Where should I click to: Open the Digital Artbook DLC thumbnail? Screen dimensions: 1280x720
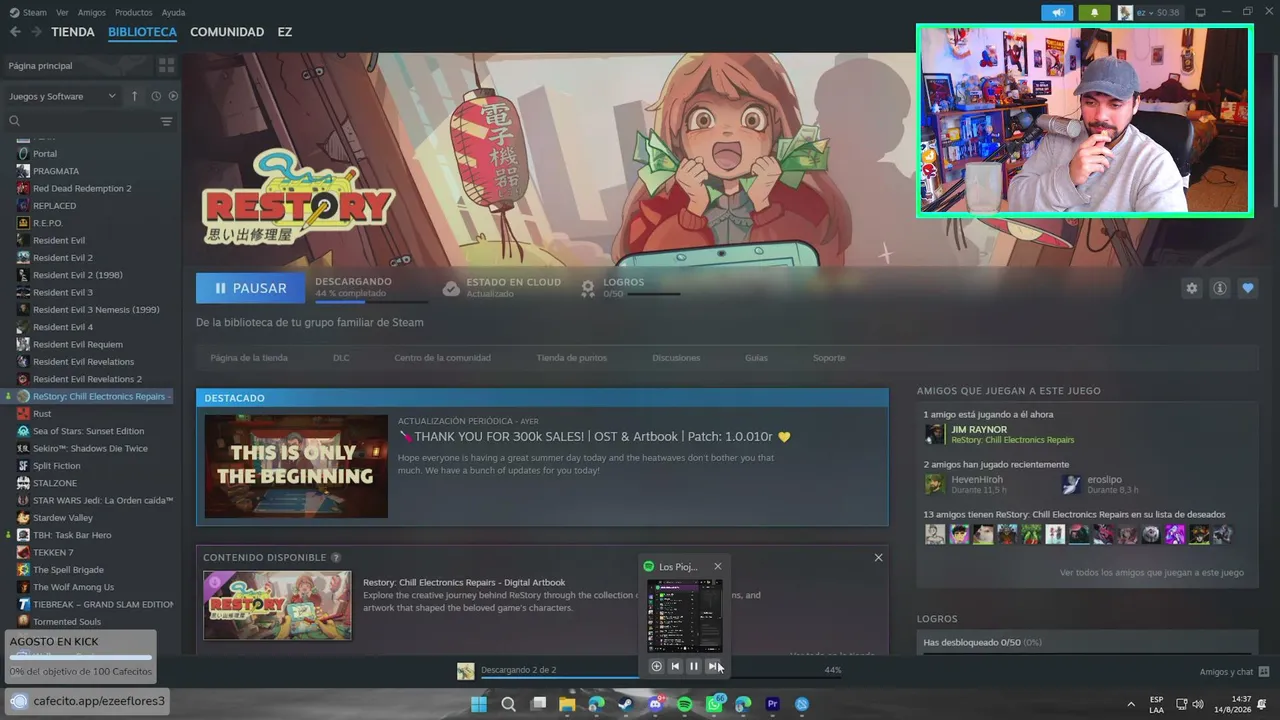pos(277,605)
